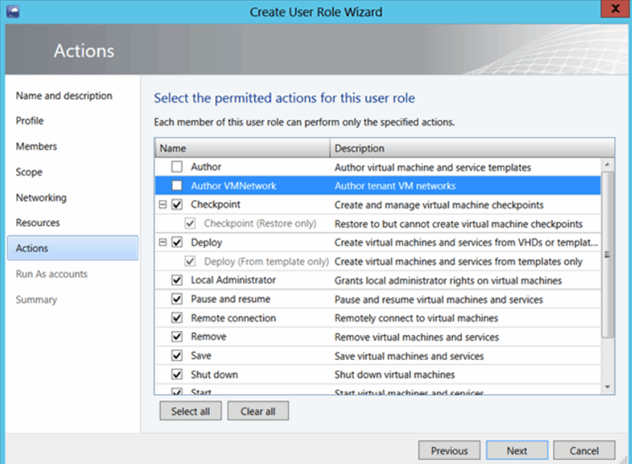Switch to the Networking page
632x464 pixels.
(x=41, y=198)
